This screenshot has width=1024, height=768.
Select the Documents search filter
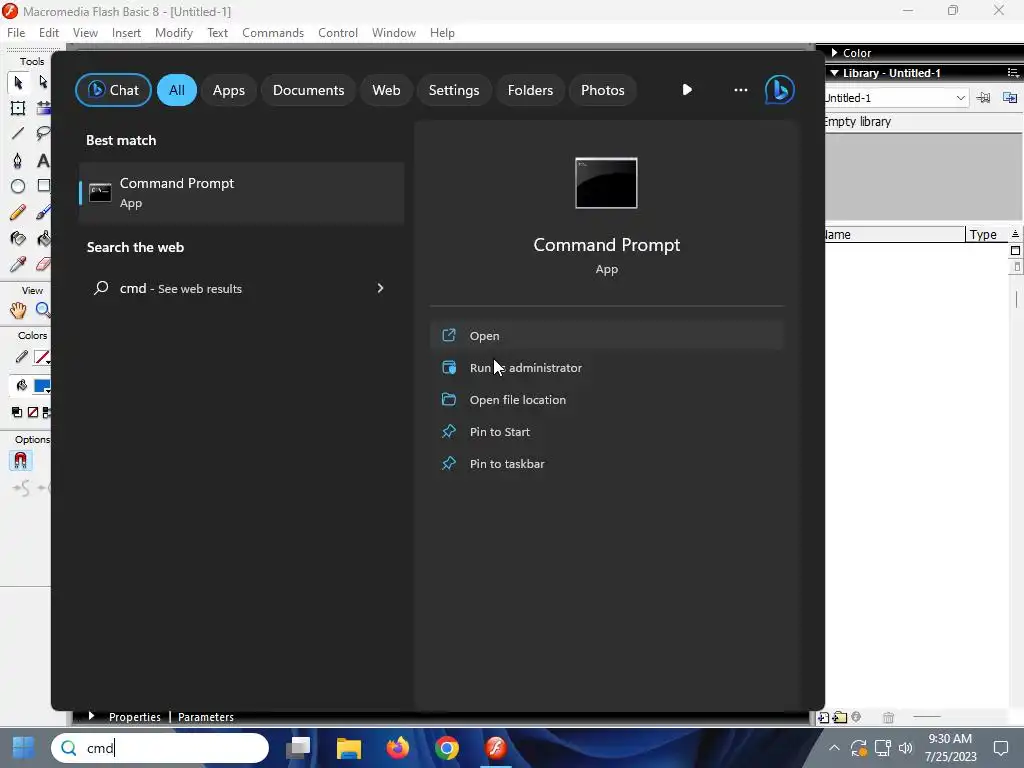click(x=308, y=90)
